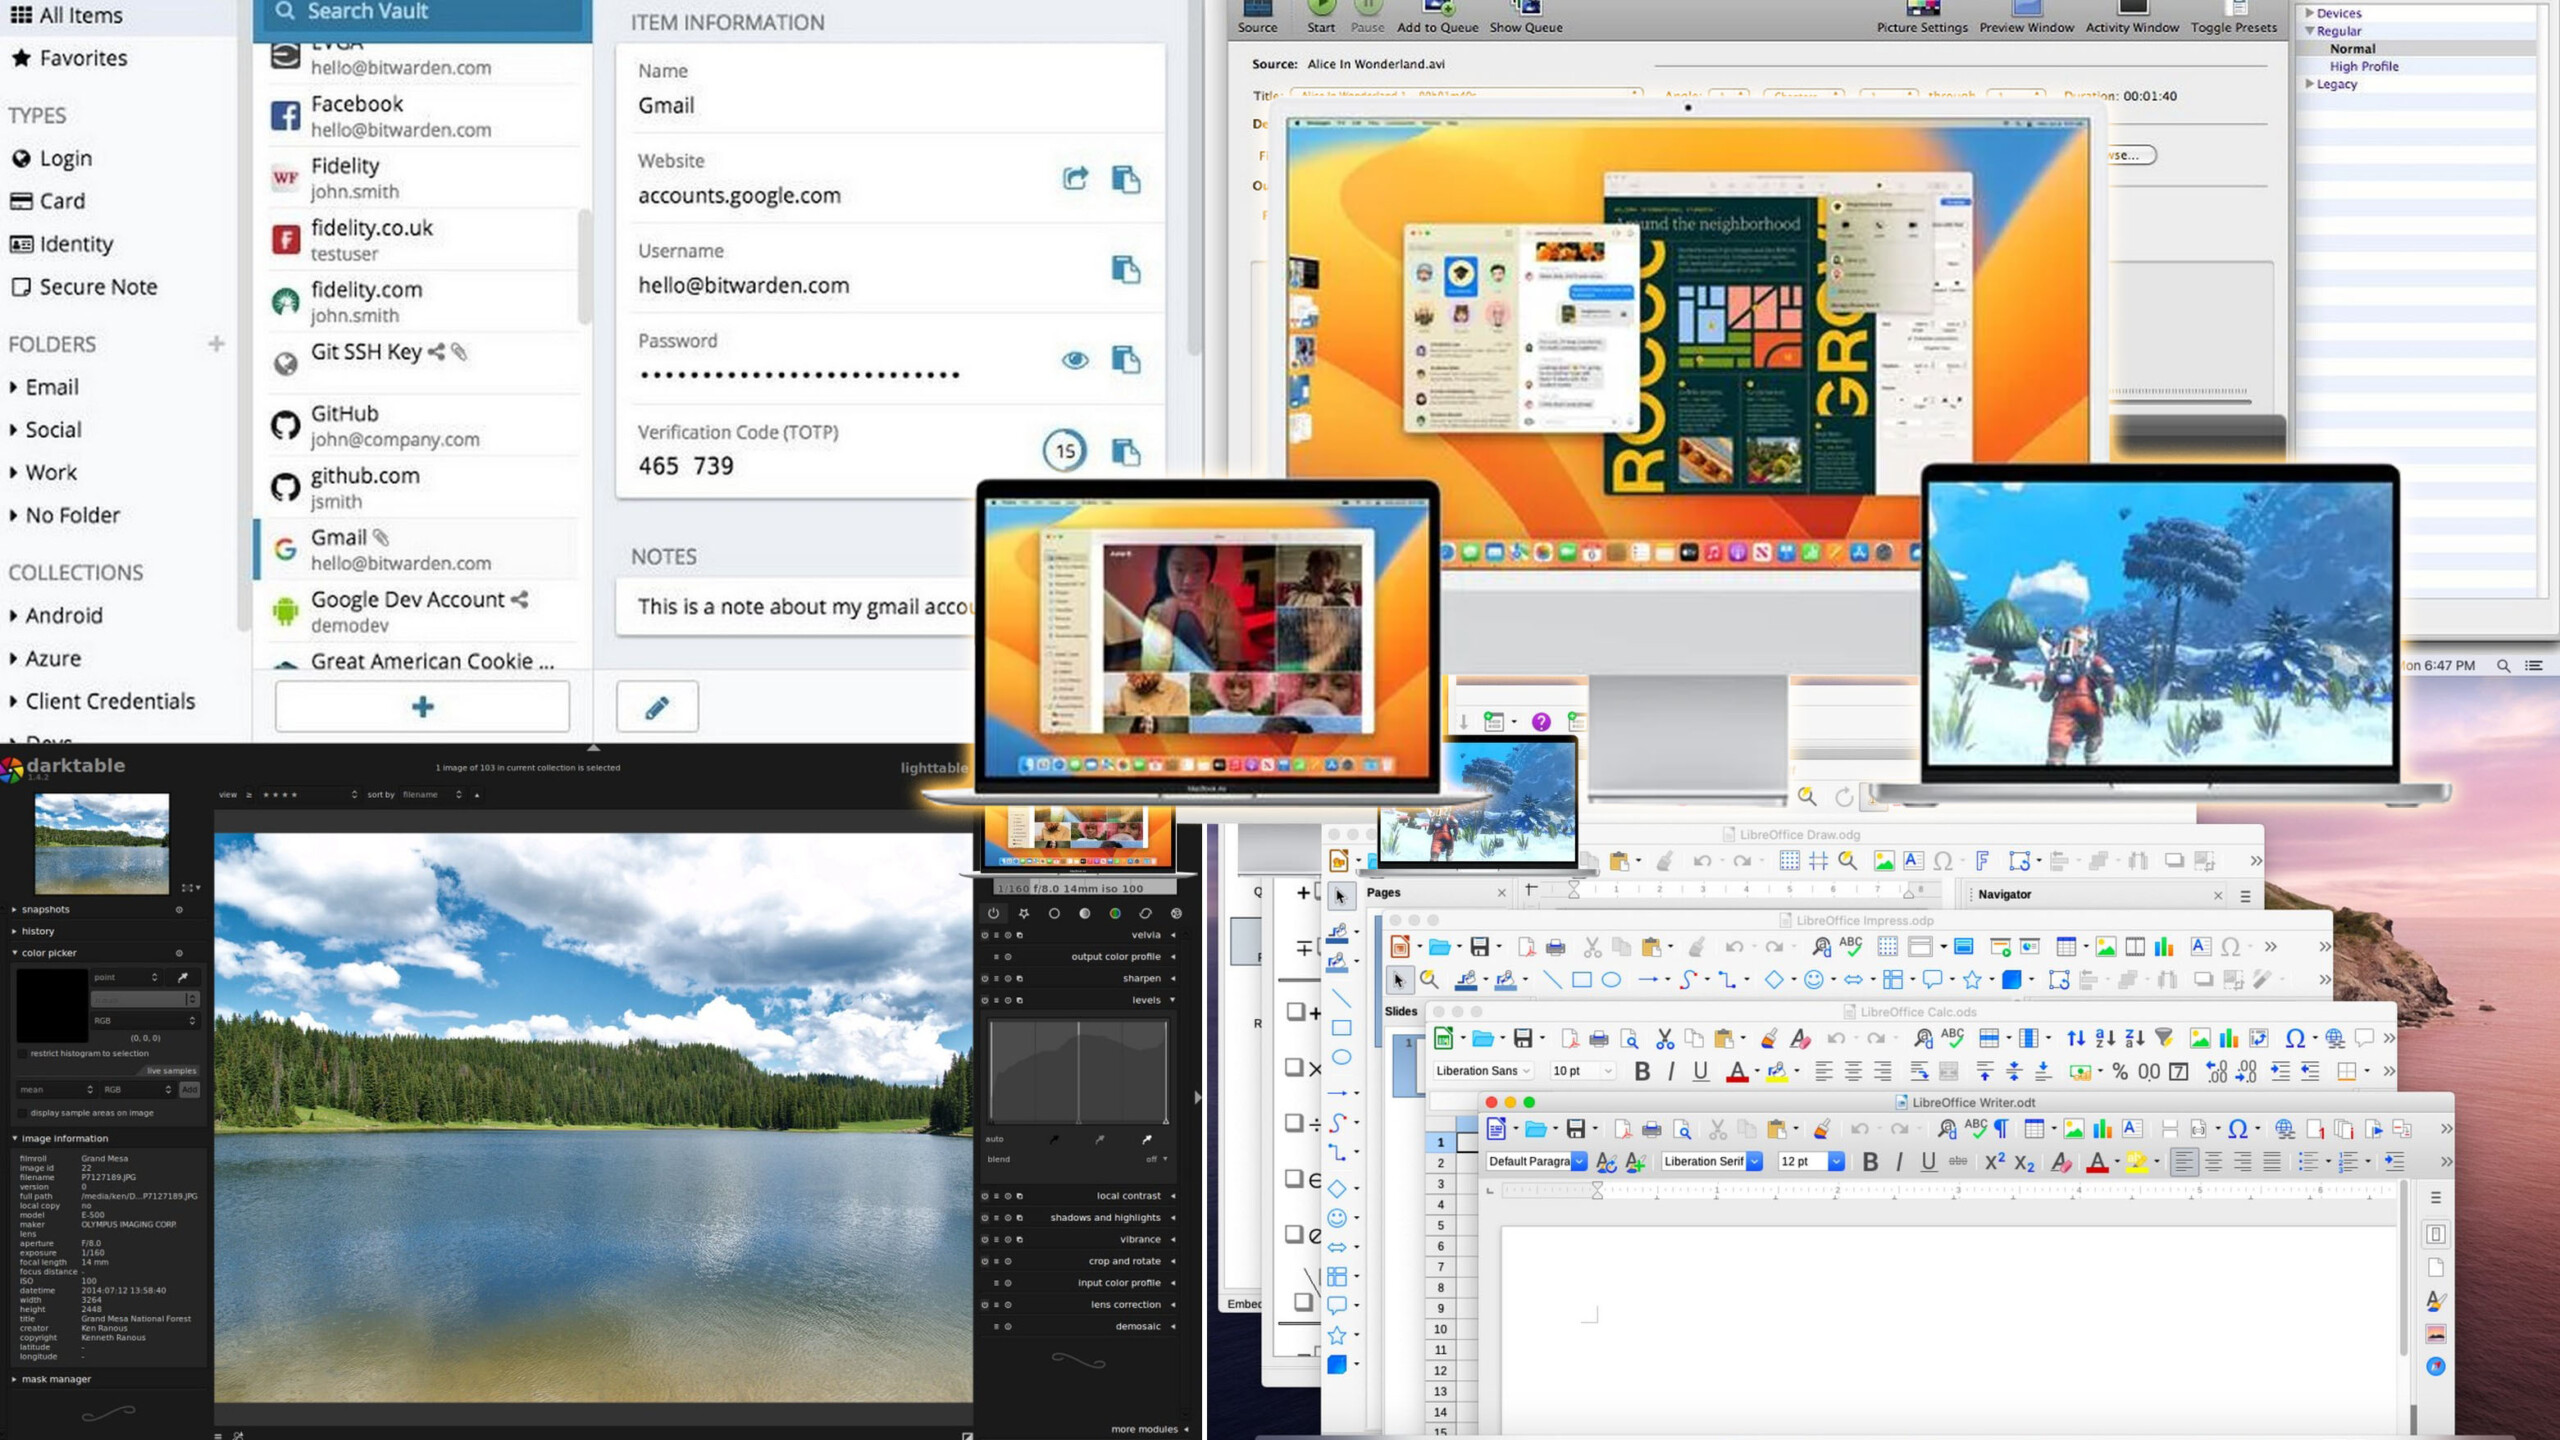Screen dimensions: 2560x1440
Task: Select the Ellipse tool in Impress drawing toolbar
Action: (1611, 980)
